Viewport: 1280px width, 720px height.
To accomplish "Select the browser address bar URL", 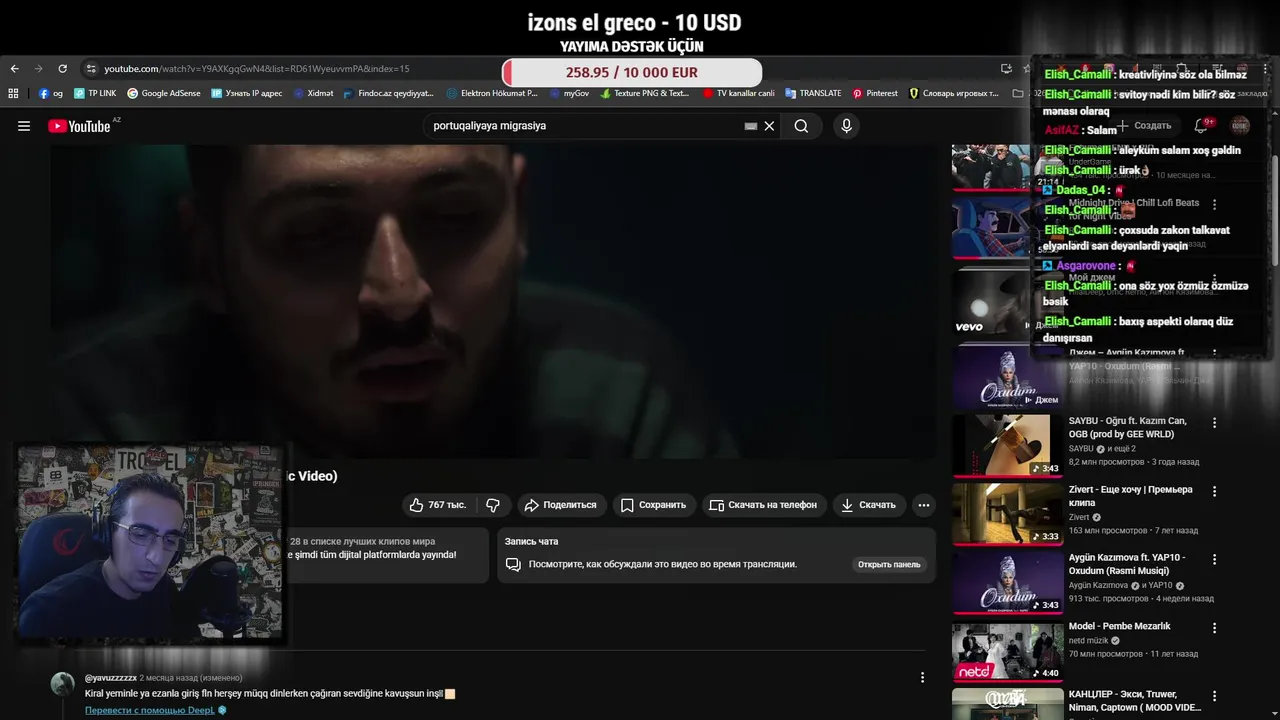I will tap(257, 69).
